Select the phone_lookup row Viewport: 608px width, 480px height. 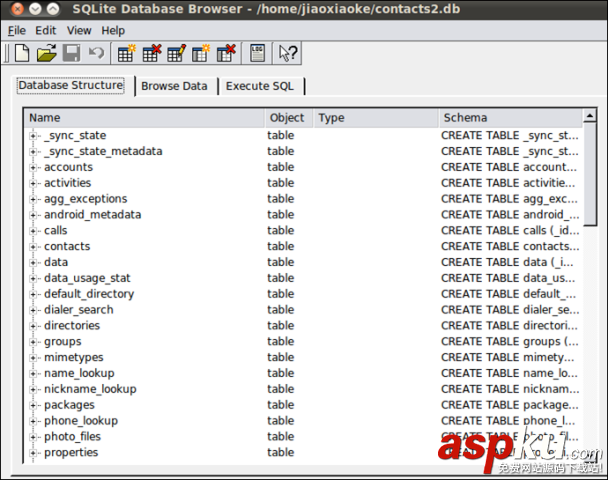[x=303, y=421]
